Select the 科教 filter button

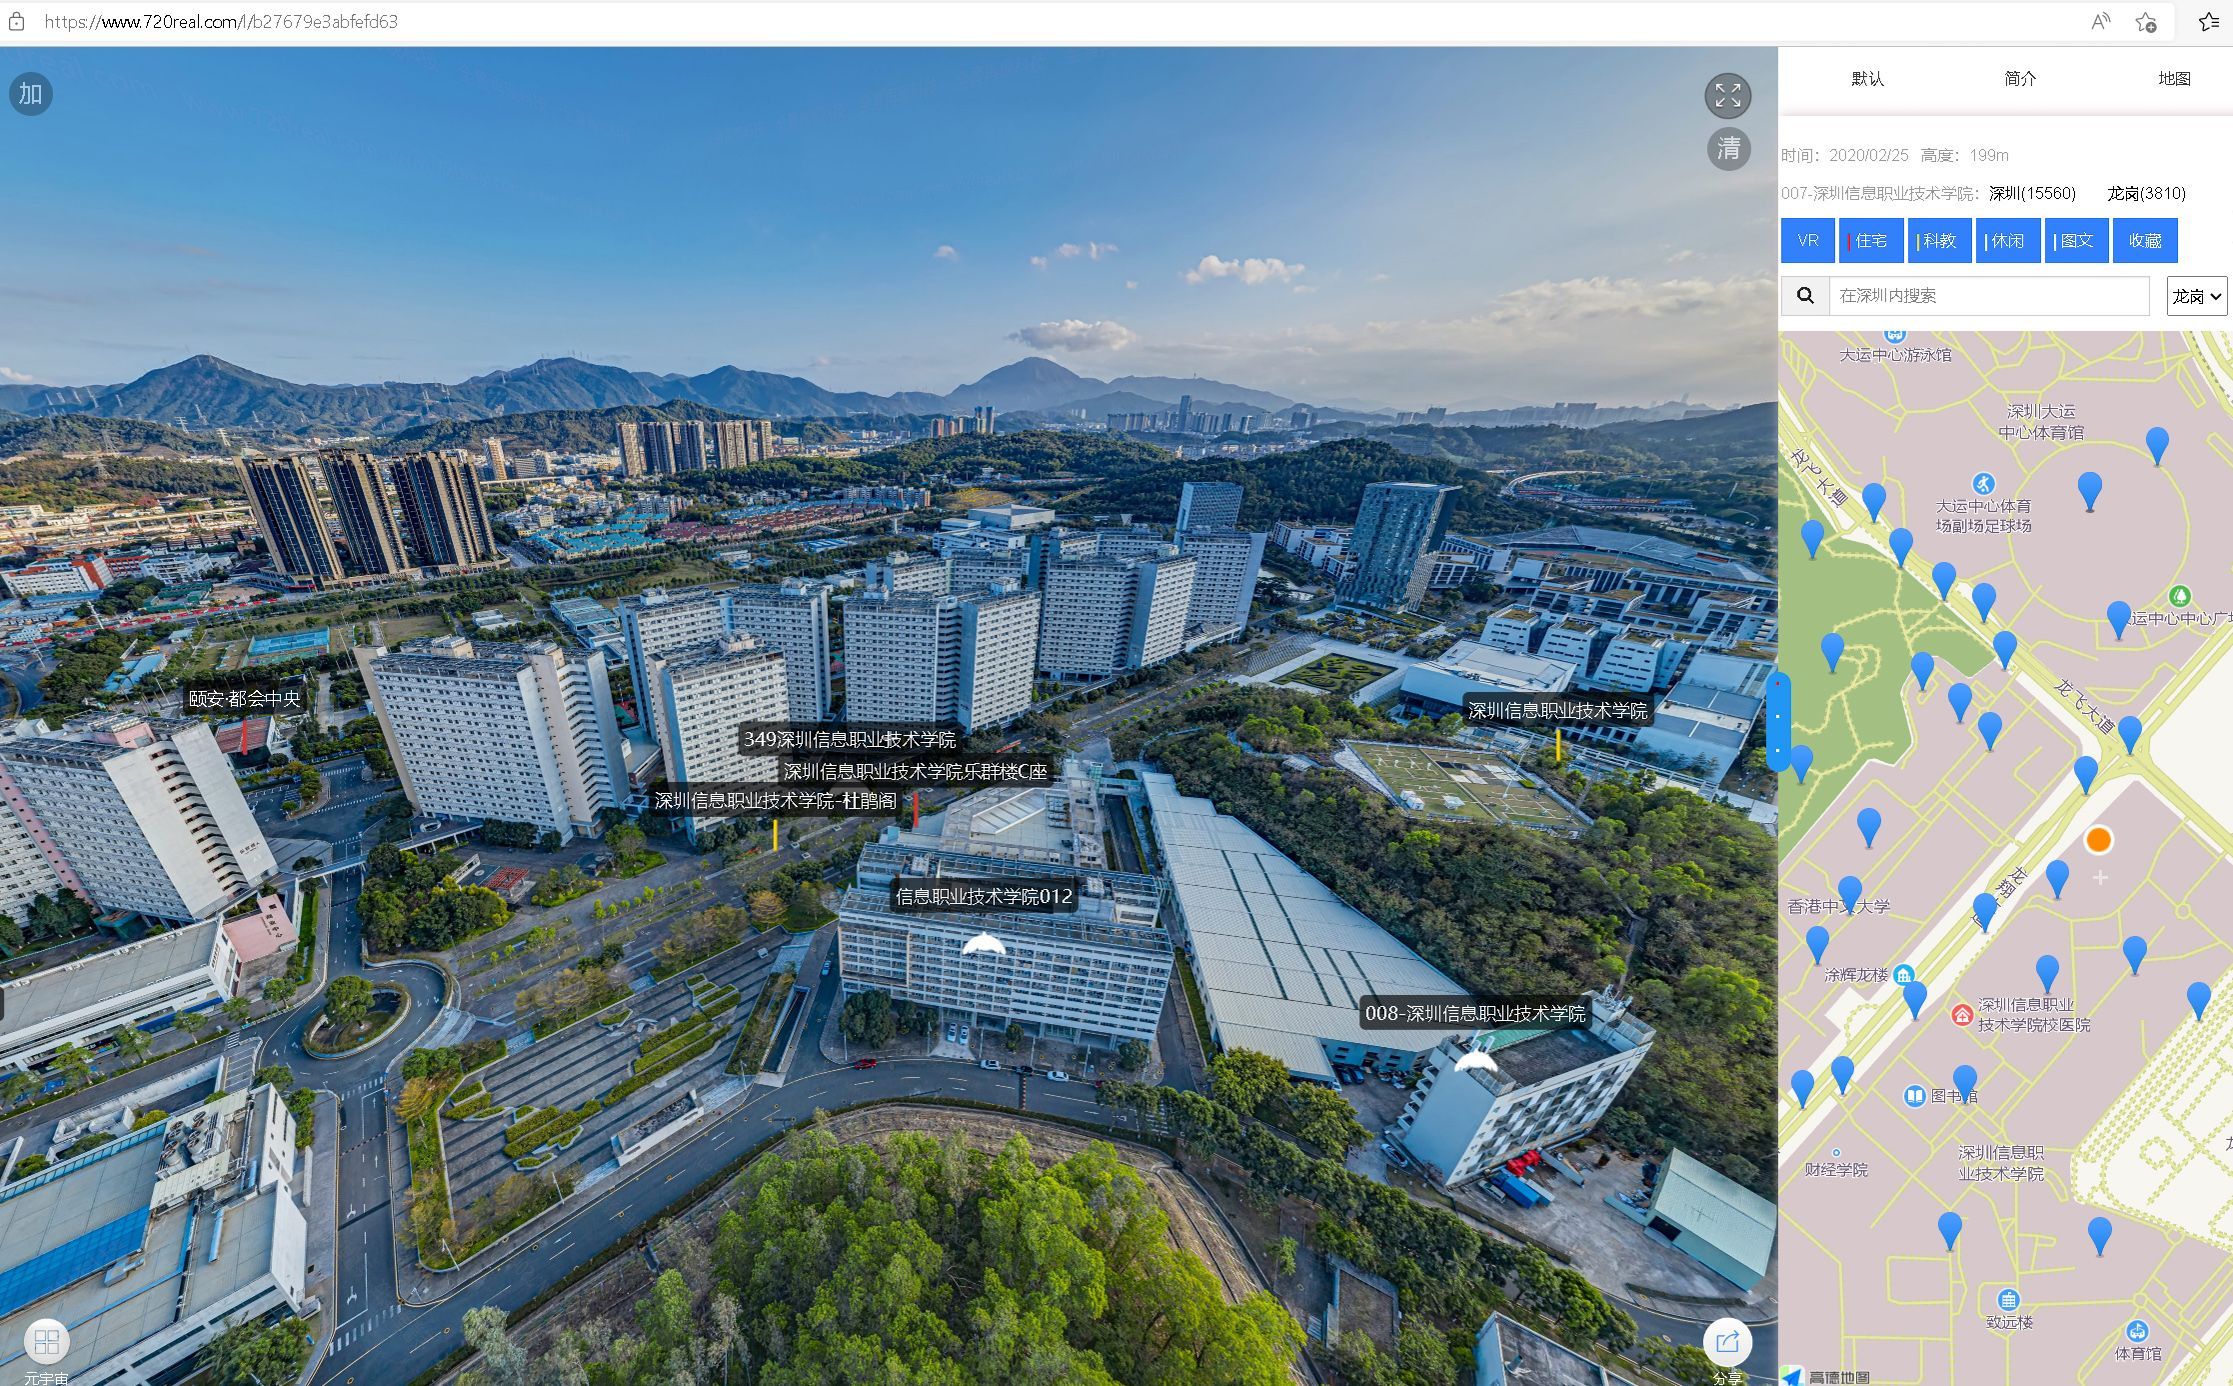[1939, 241]
